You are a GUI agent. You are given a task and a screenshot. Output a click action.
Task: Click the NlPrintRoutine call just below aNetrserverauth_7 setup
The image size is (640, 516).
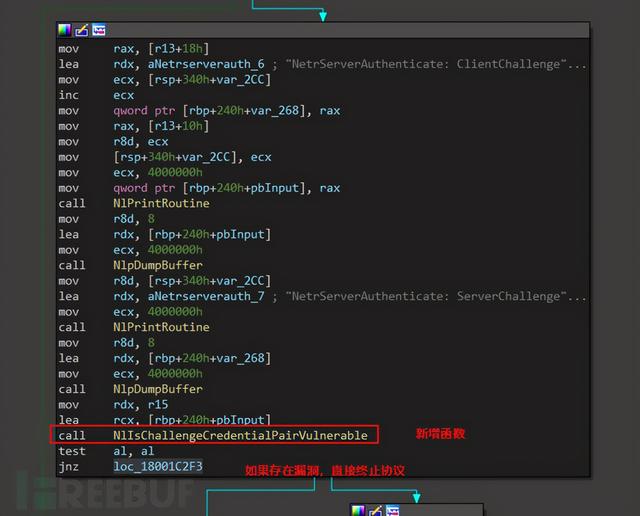(161, 327)
